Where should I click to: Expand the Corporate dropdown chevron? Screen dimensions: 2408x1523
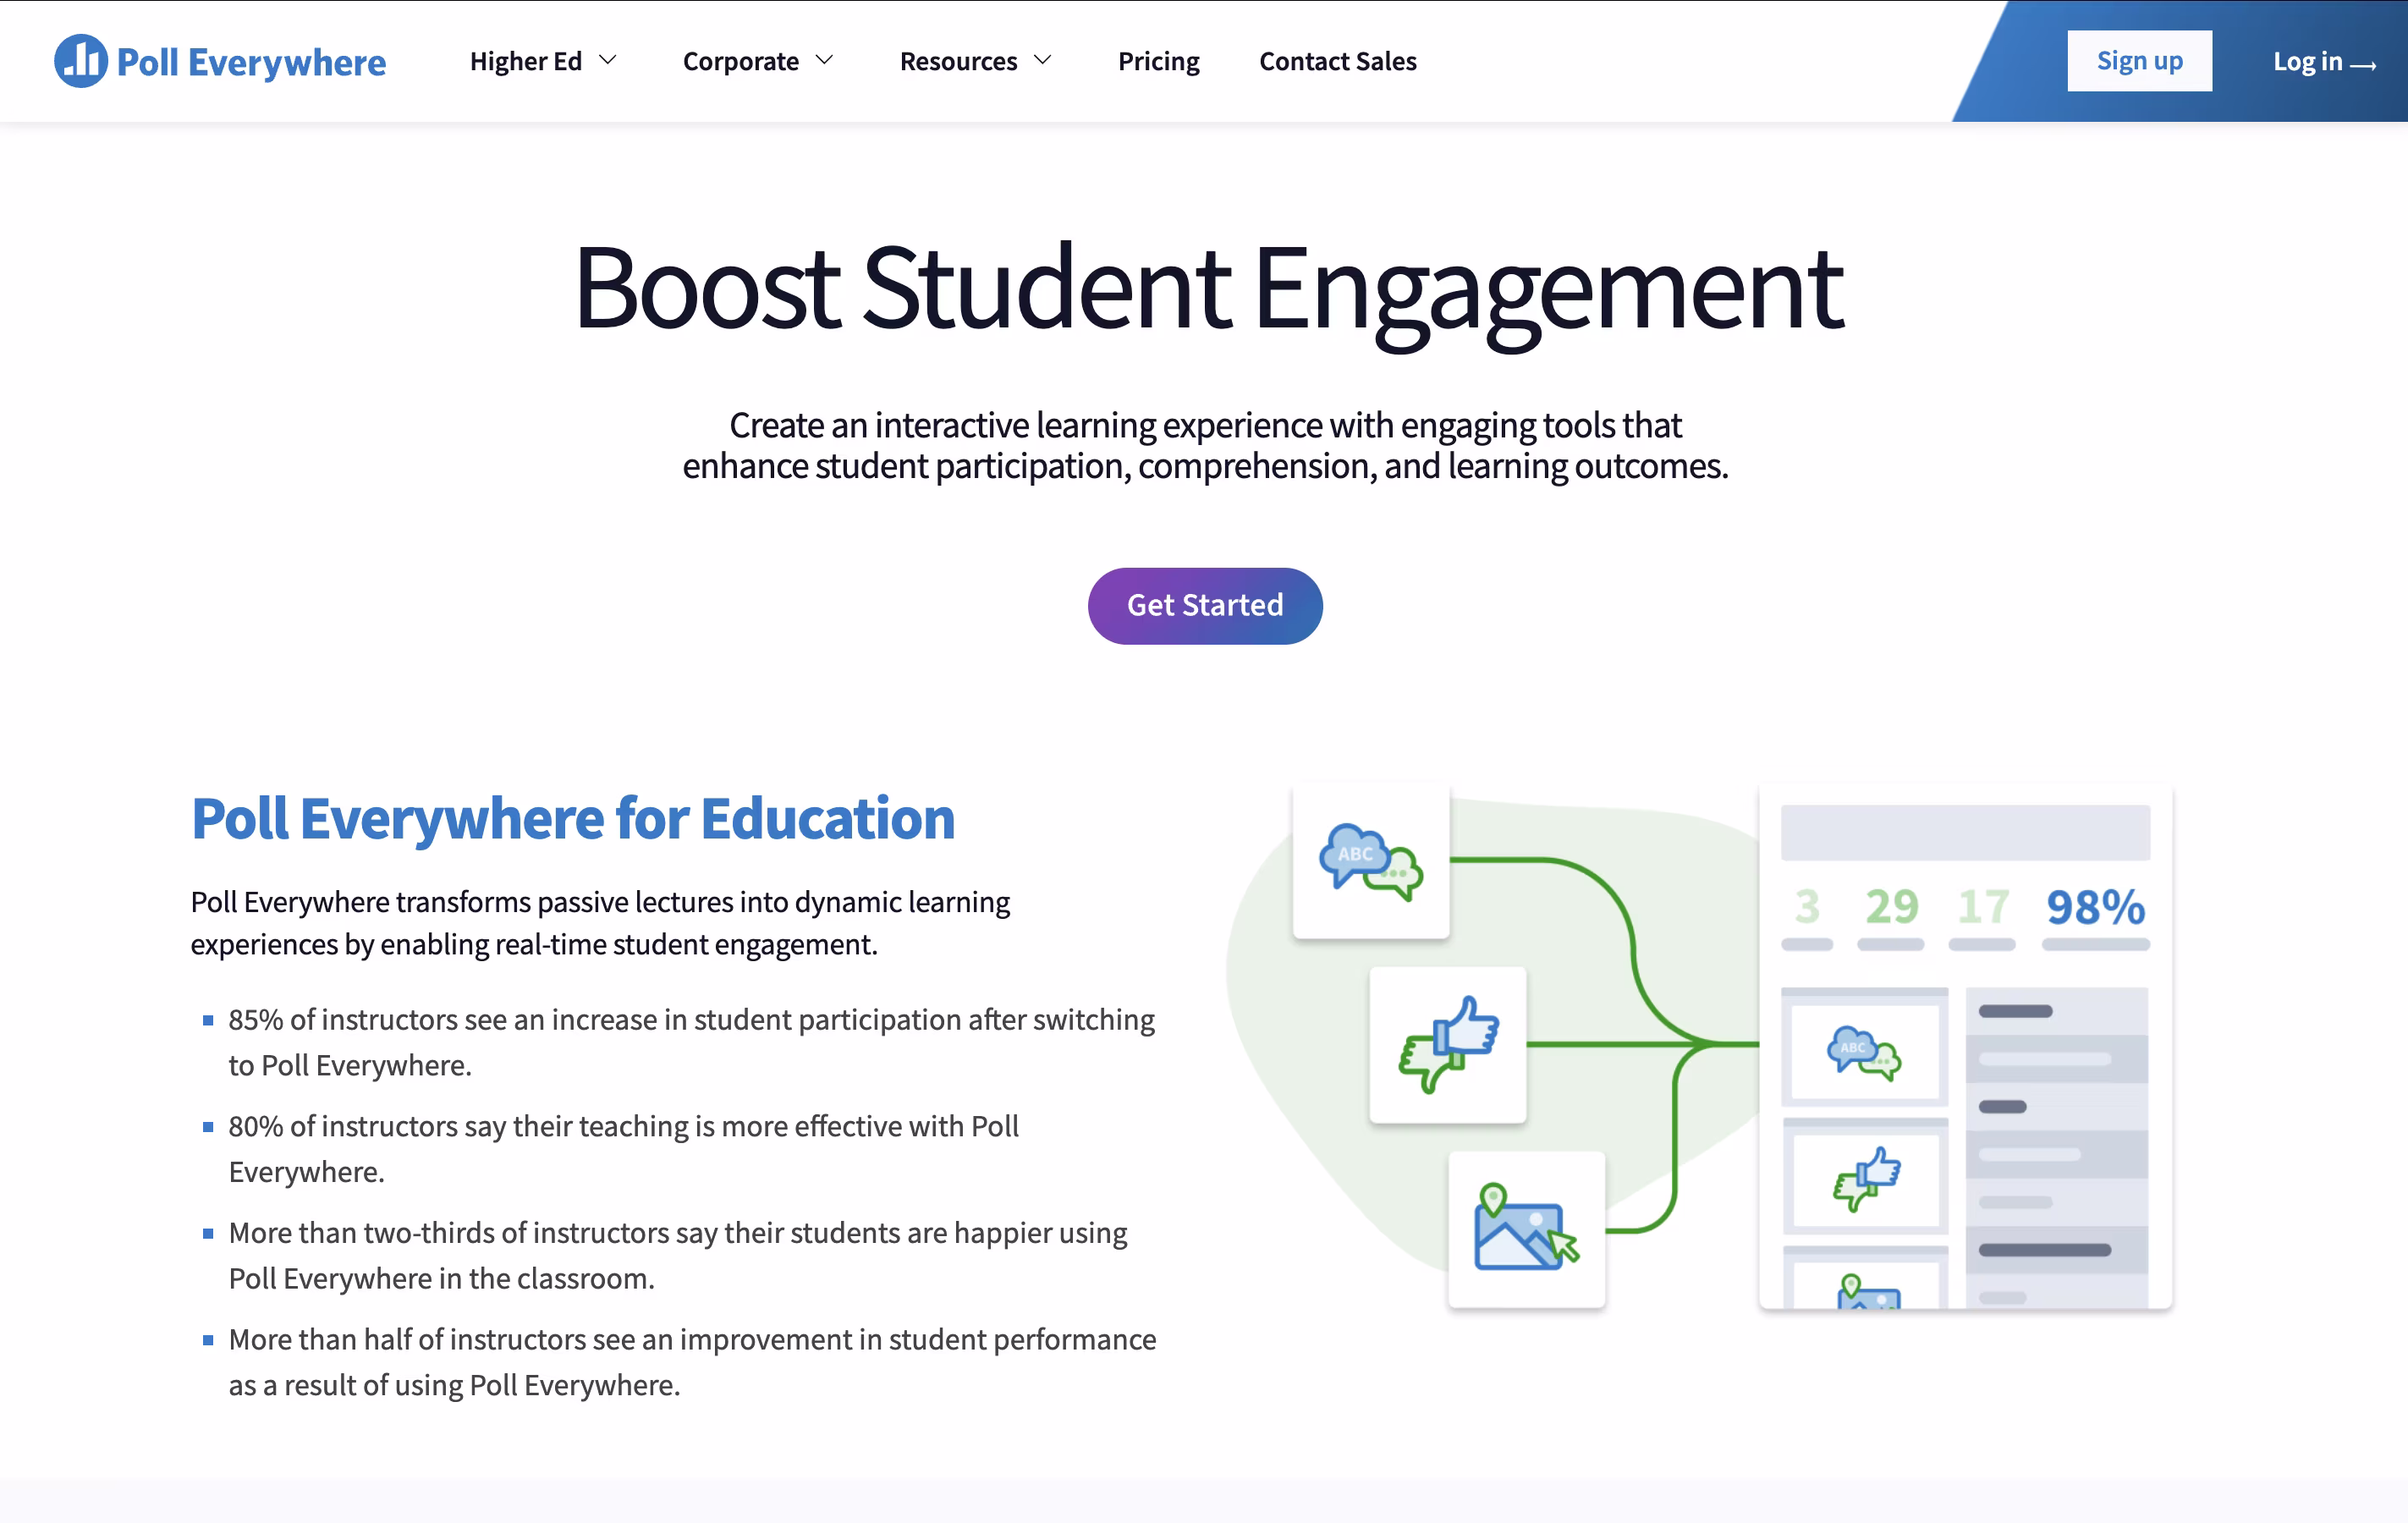pos(825,61)
